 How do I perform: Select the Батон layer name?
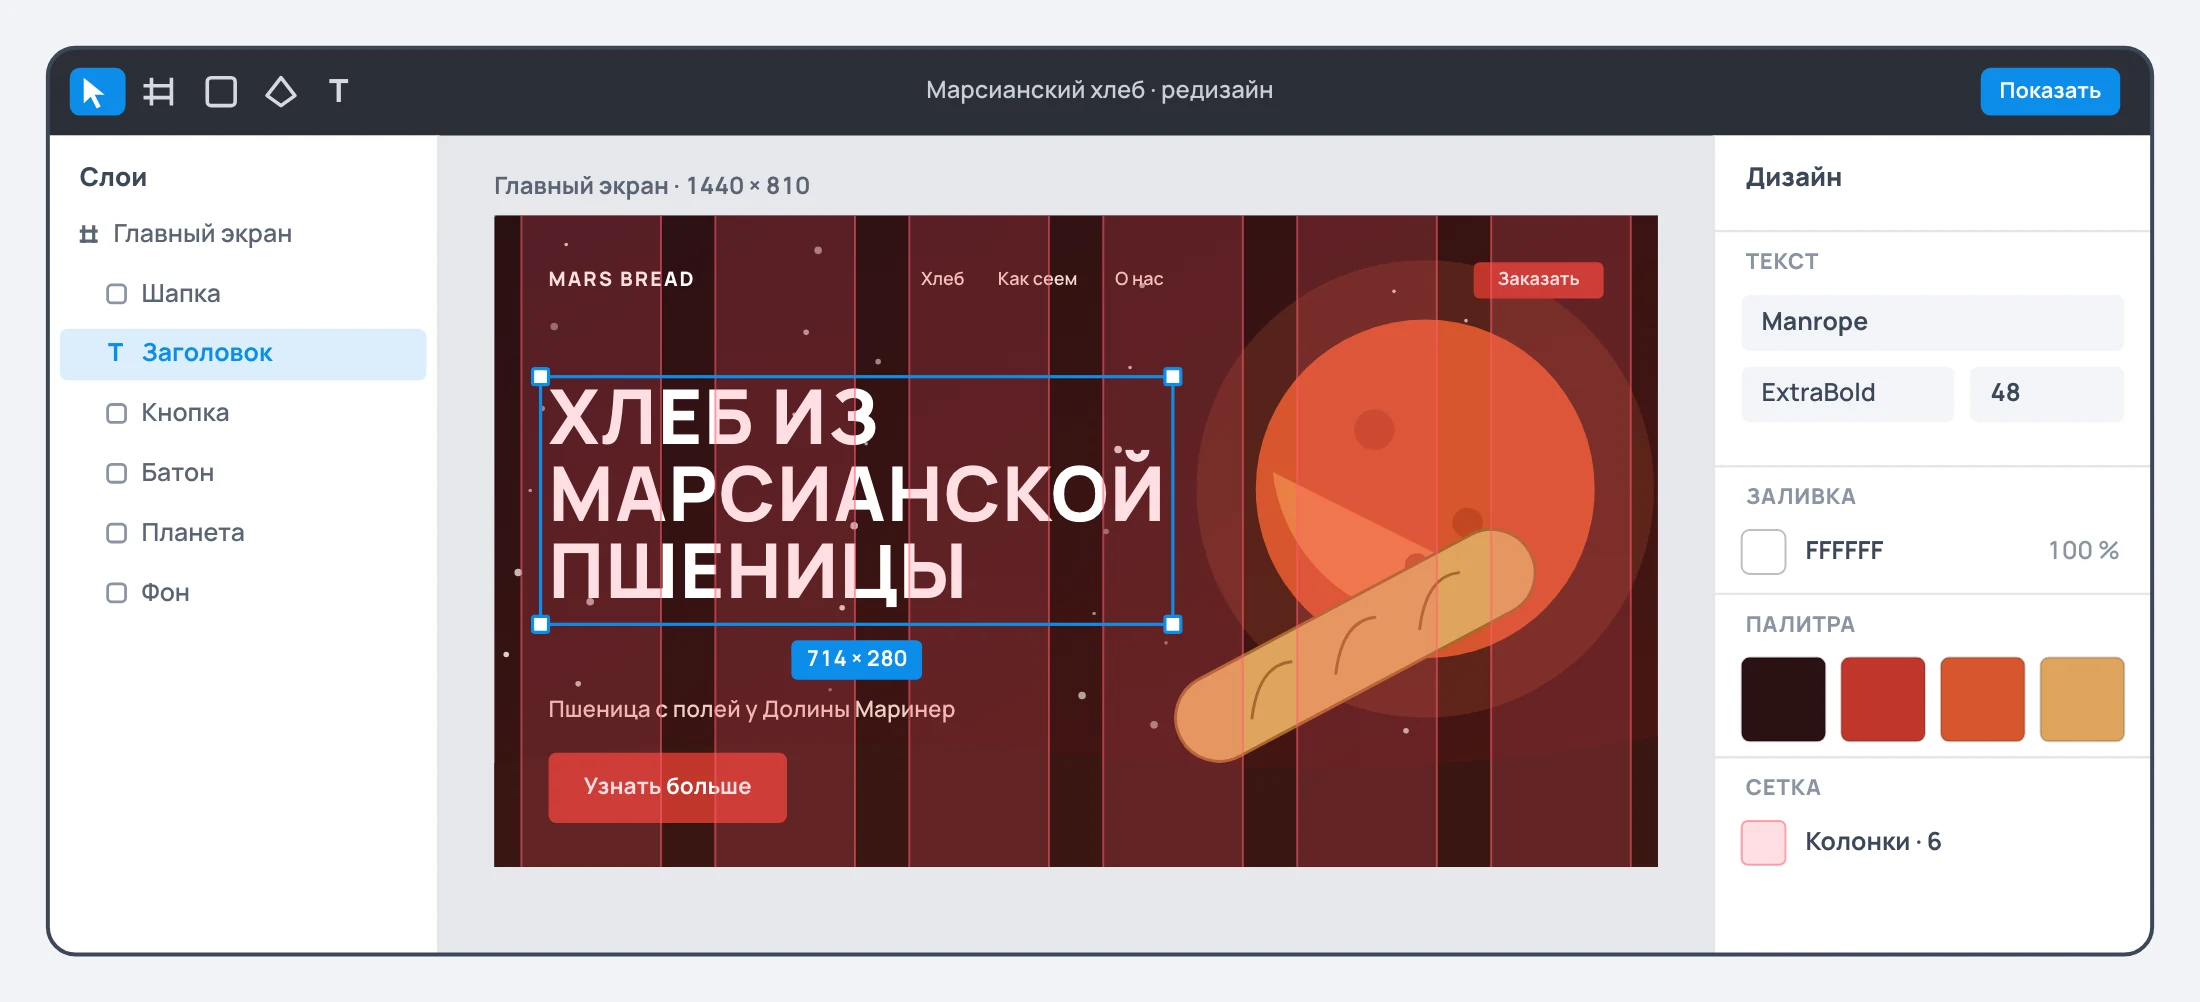(178, 473)
